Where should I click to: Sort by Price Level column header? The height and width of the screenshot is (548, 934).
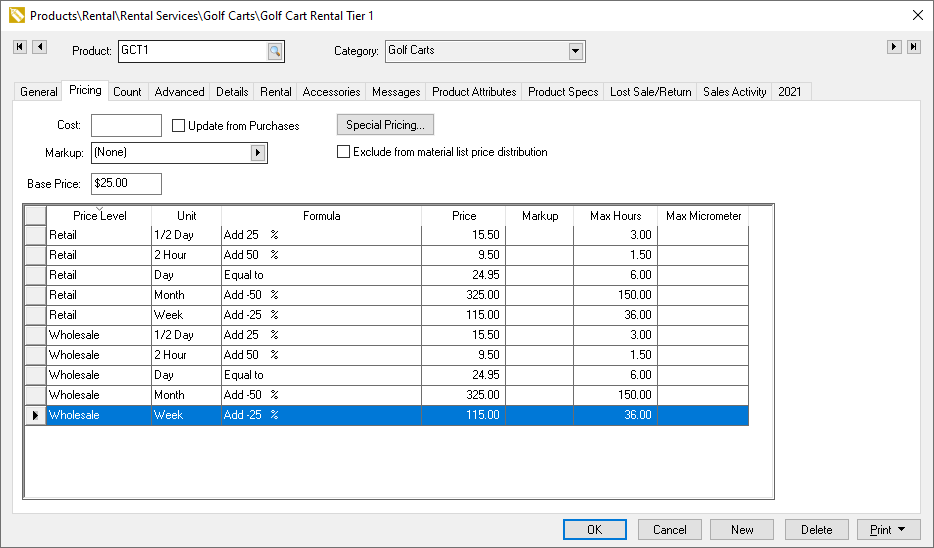(99, 216)
